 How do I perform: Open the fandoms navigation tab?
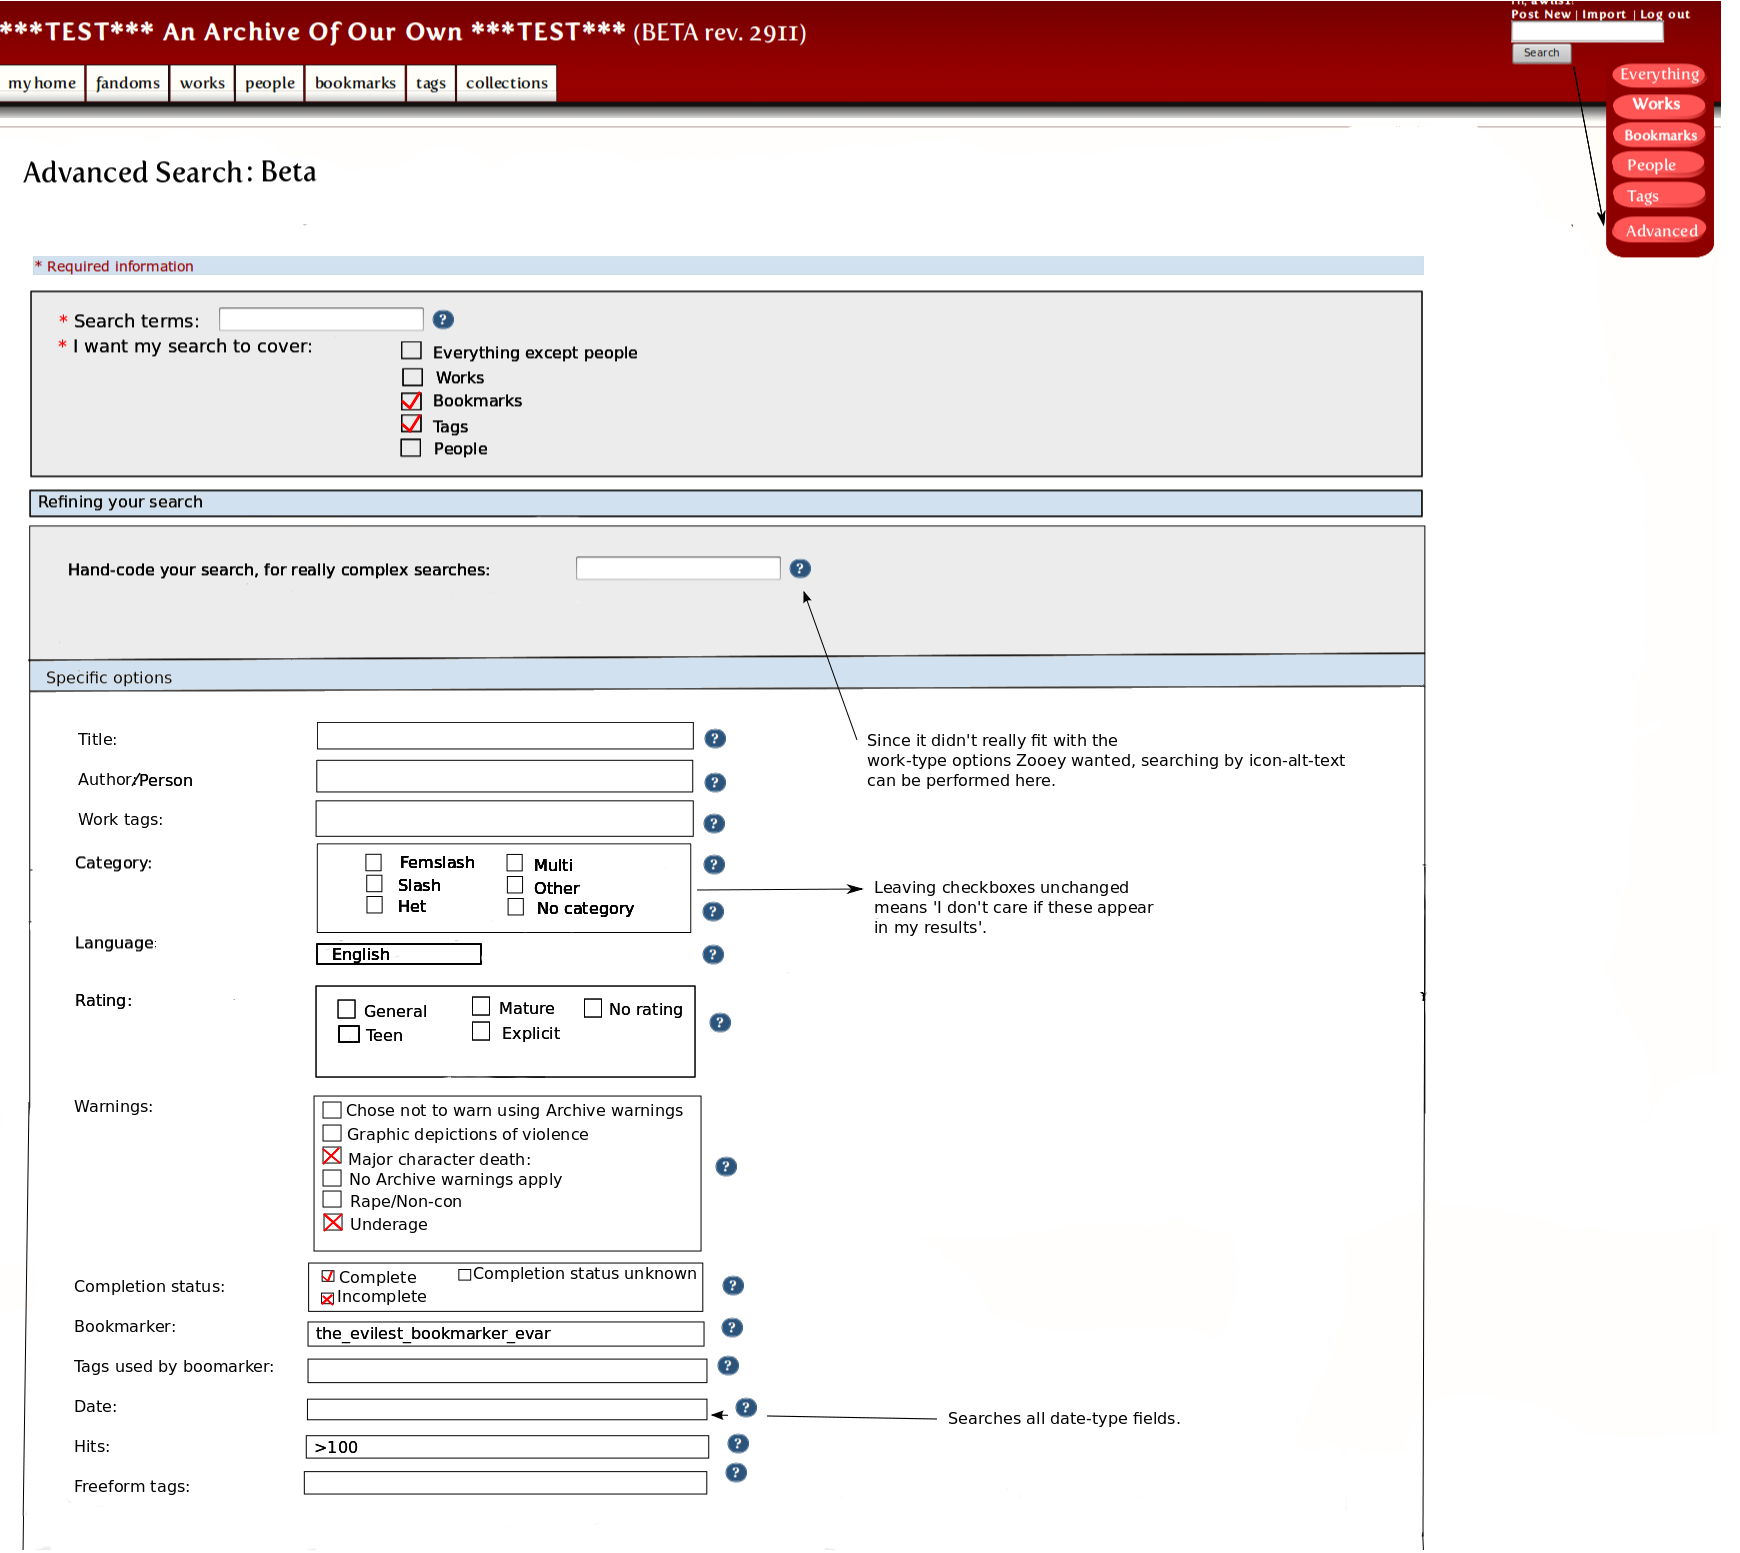click(x=128, y=83)
